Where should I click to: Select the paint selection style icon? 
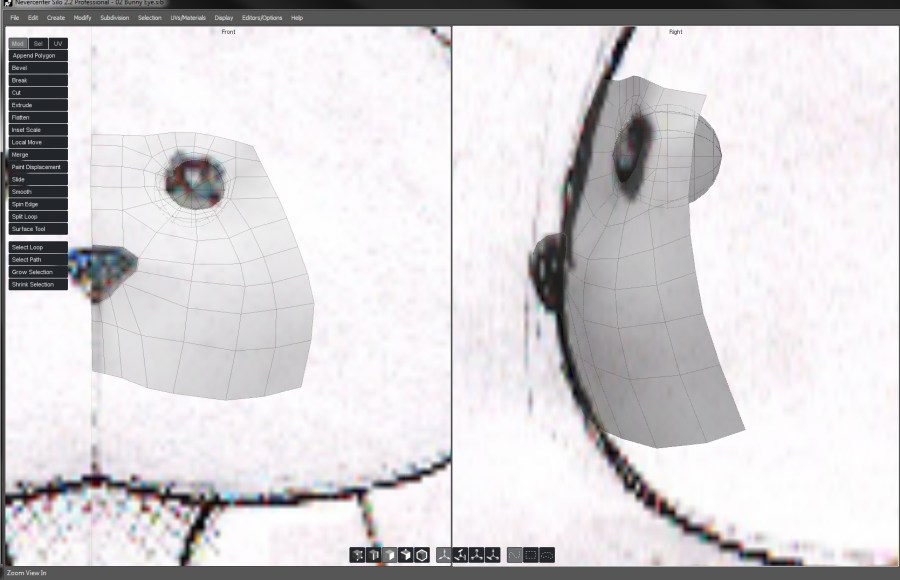point(514,555)
